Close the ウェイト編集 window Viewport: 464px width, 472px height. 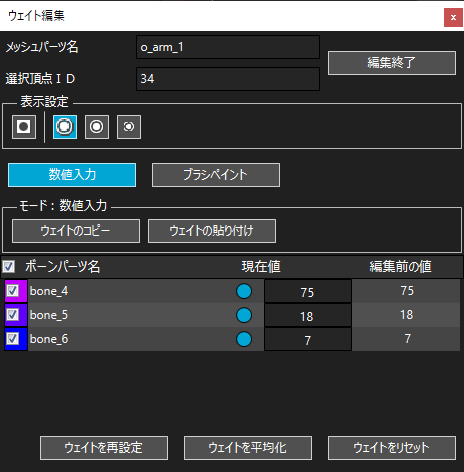[453, 17]
